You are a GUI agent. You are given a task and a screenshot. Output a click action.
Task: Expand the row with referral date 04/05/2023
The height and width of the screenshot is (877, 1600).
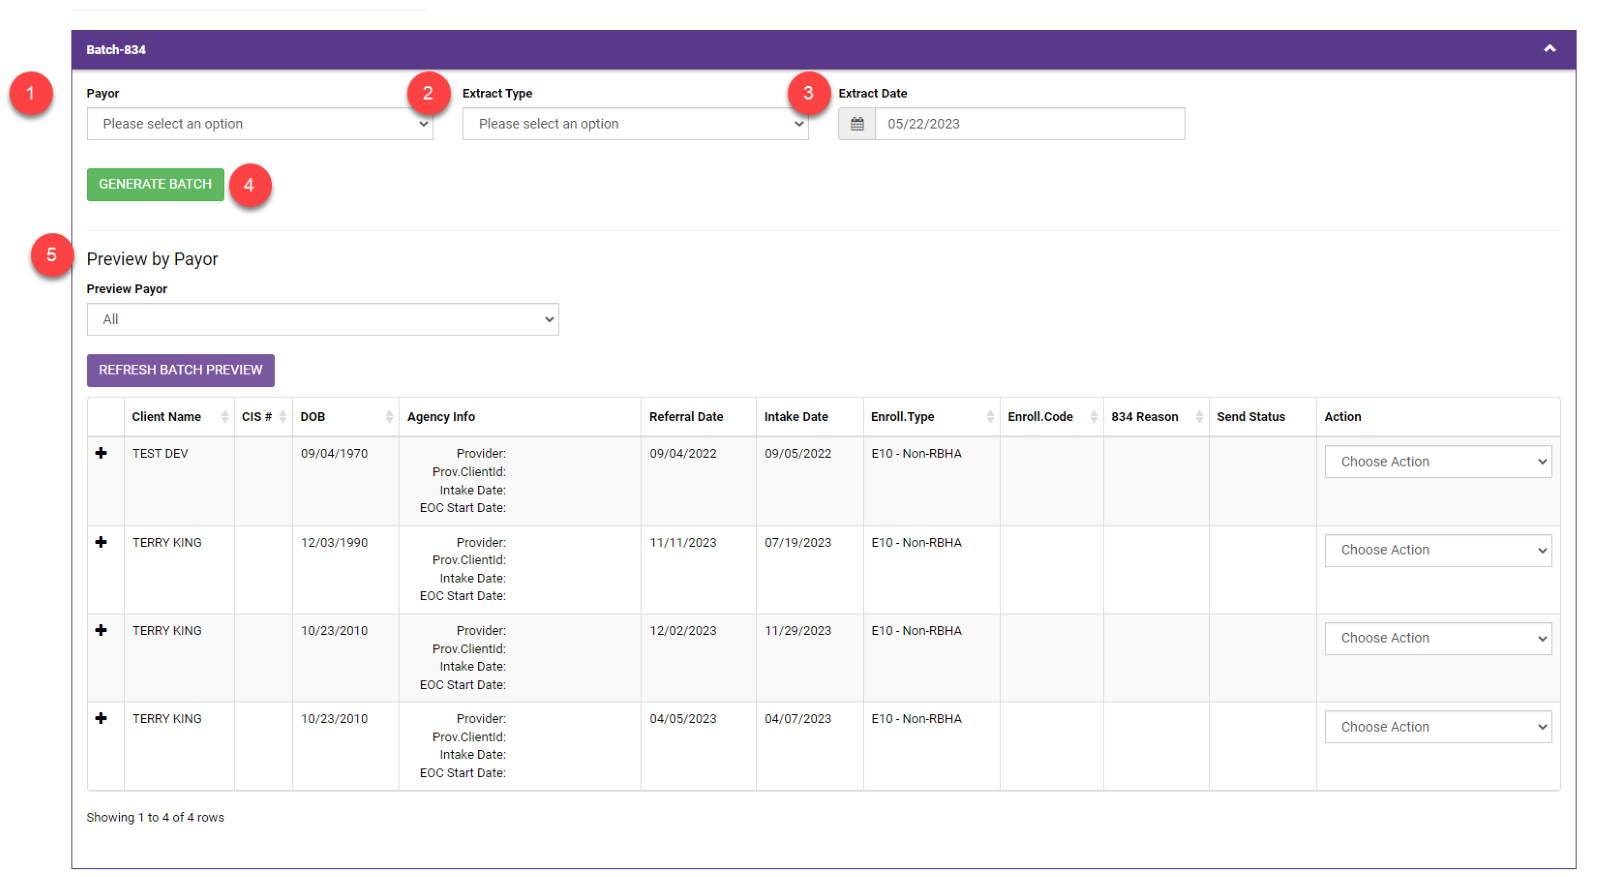tap(101, 718)
